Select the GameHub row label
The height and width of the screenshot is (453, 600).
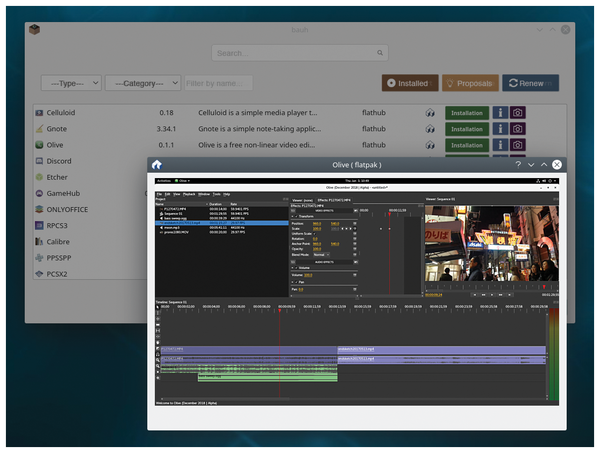point(63,193)
